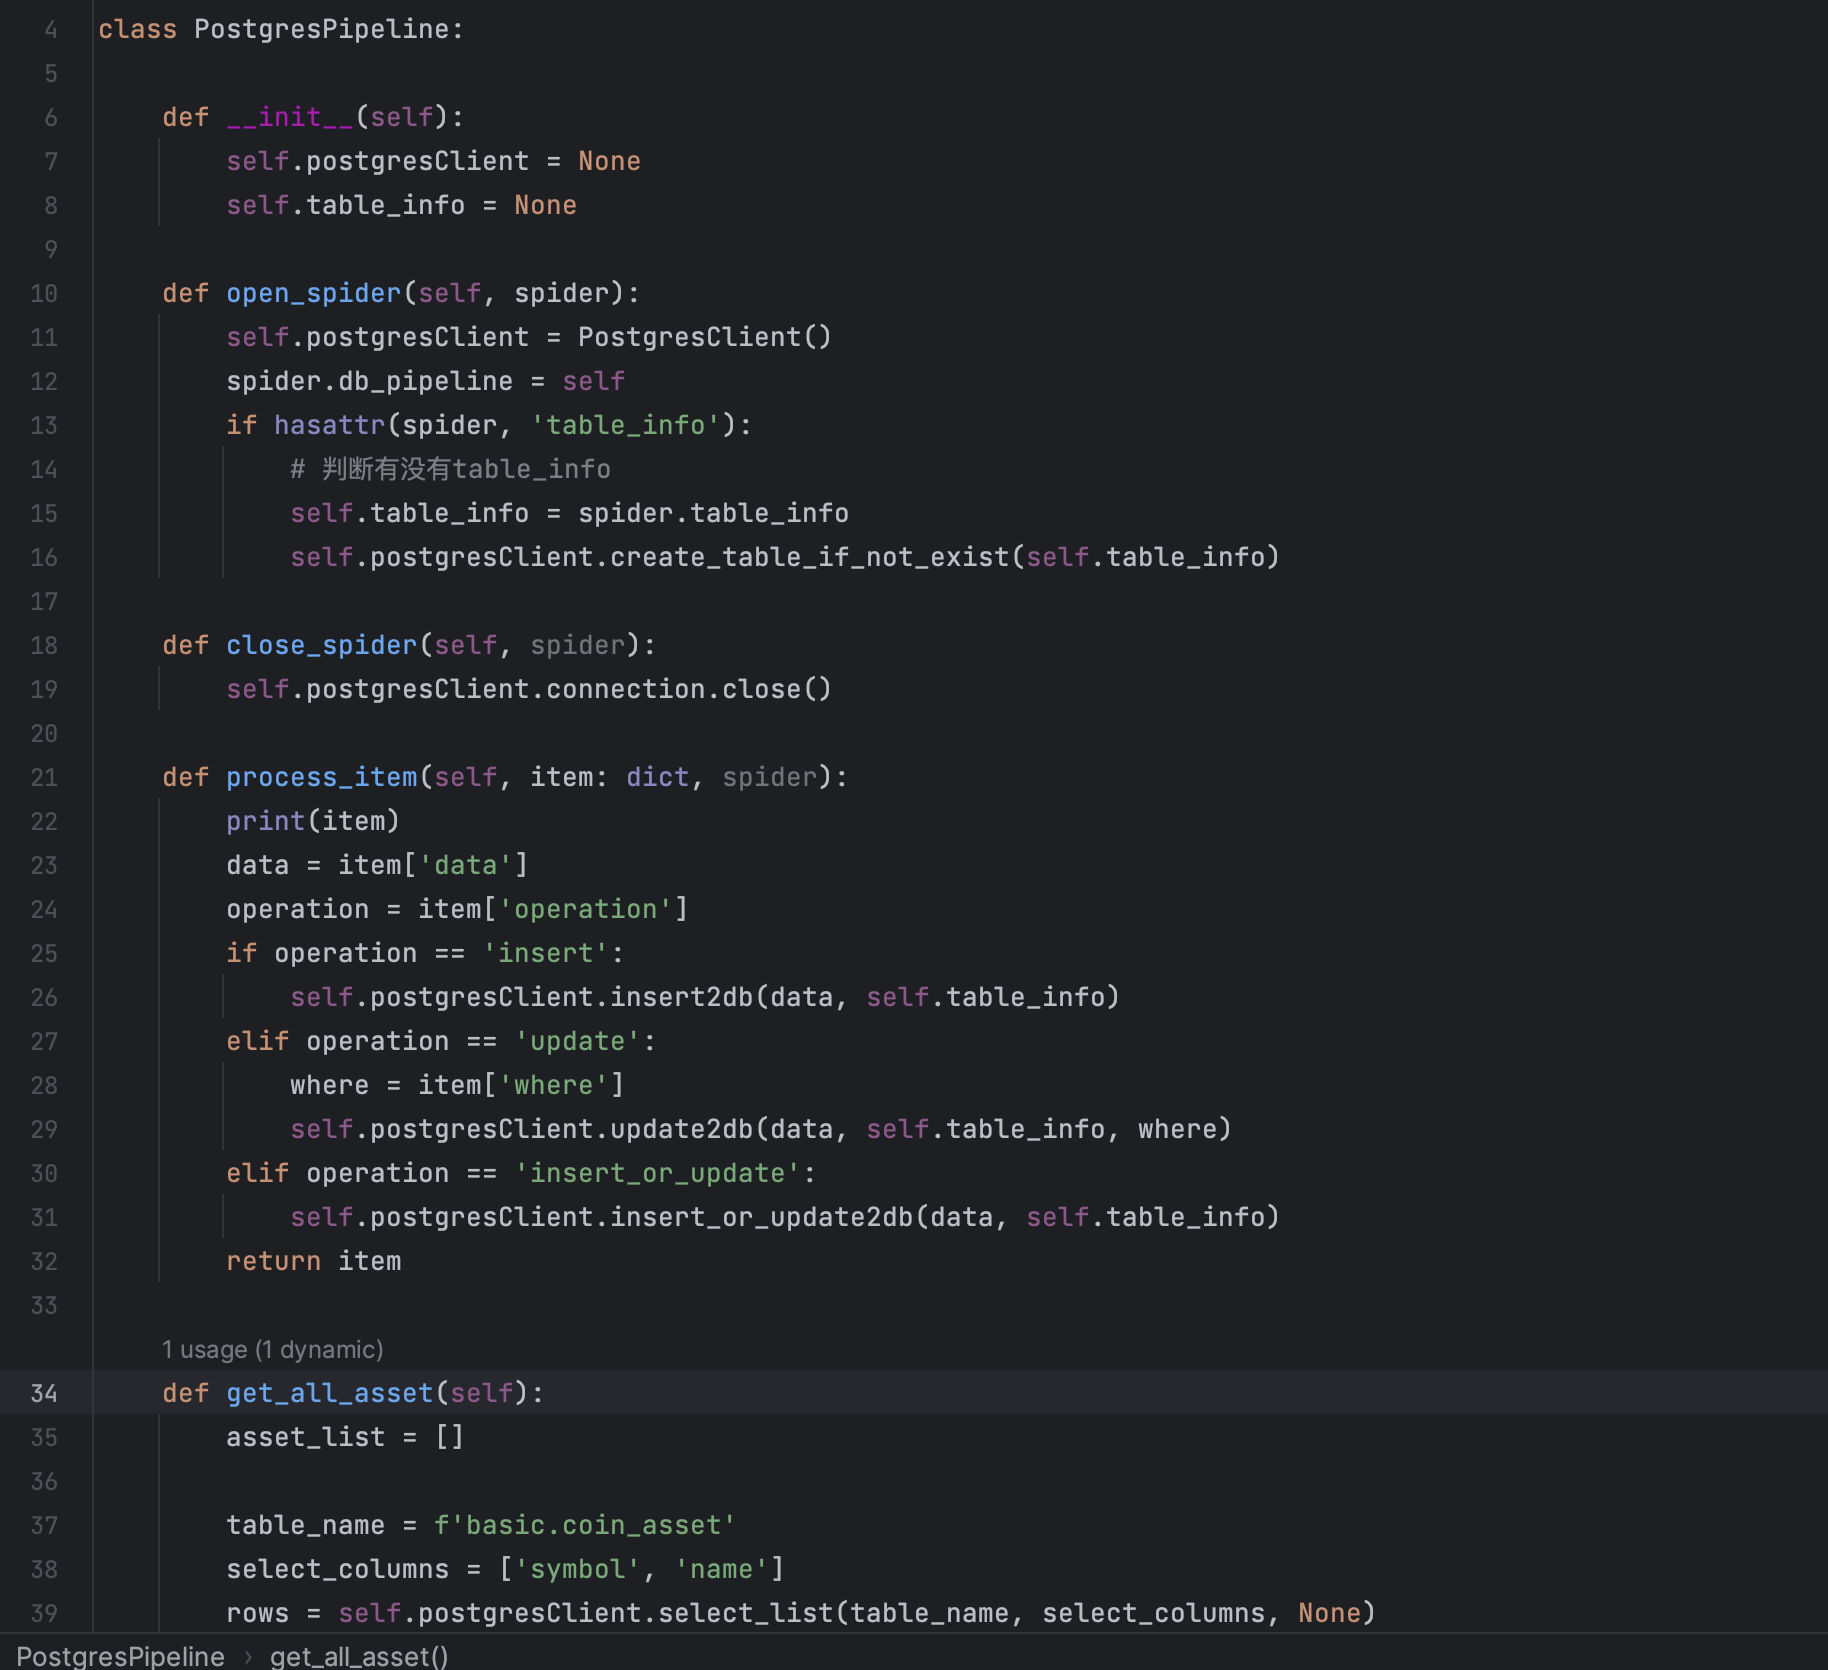The height and width of the screenshot is (1670, 1828).
Task: Click the process_item method name
Action: click(321, 777)
